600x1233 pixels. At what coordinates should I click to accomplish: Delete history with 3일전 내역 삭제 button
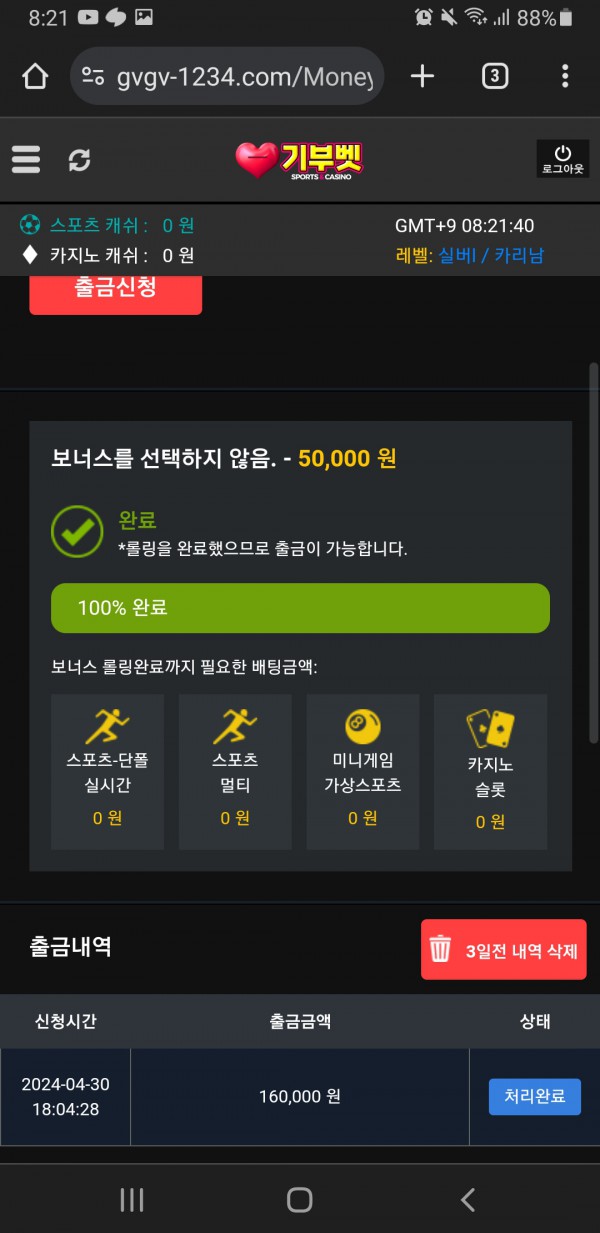pos(503,949)
